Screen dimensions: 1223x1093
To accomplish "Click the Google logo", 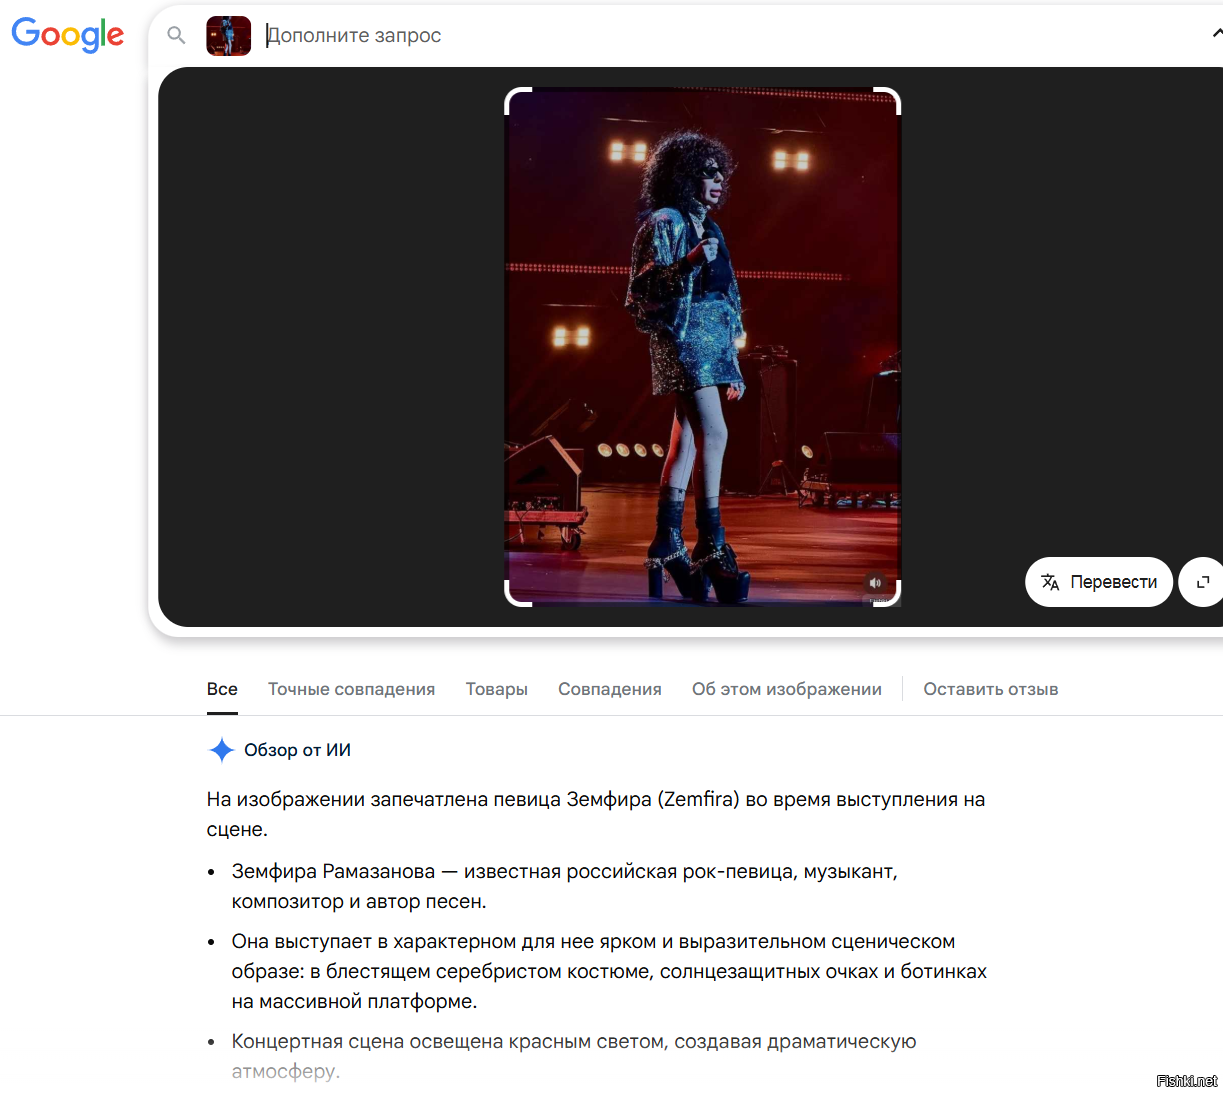I will tap(68, 34).
